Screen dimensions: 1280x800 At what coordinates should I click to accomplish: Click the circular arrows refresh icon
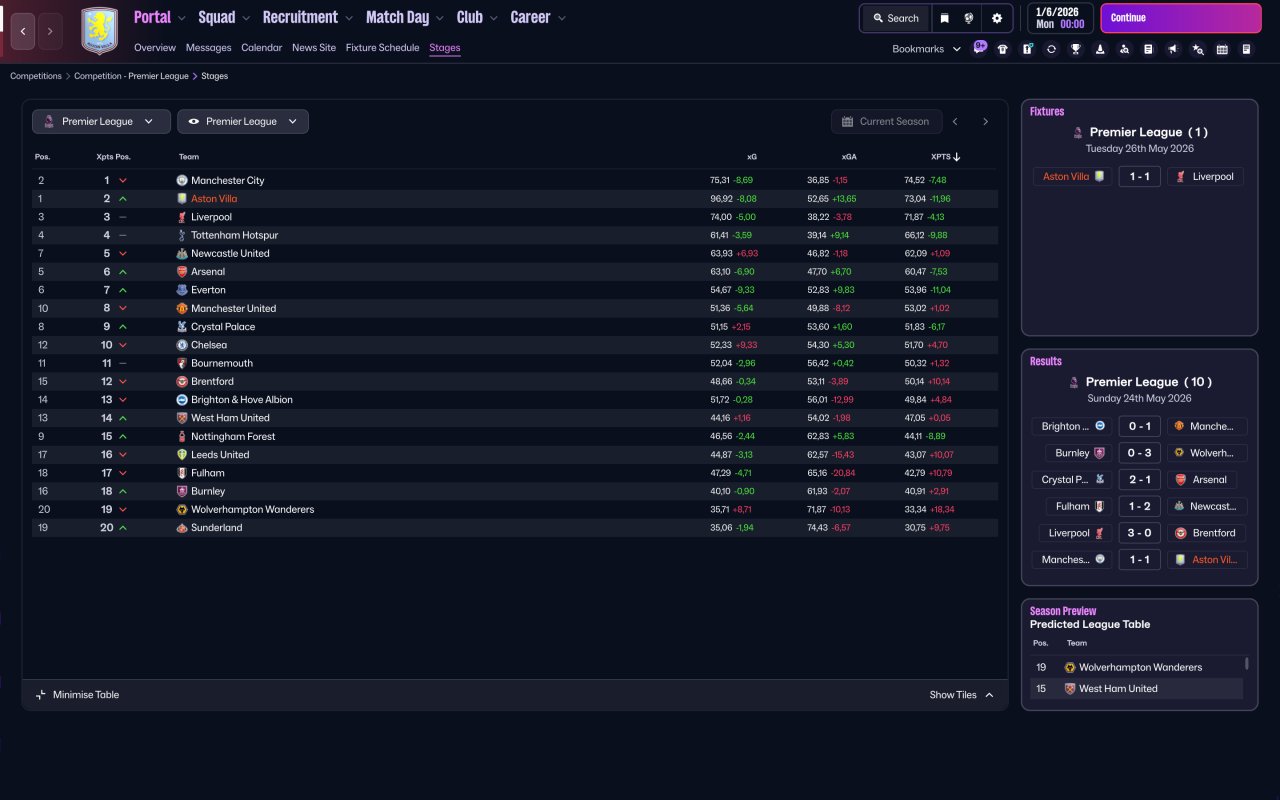coord(1051,49)
